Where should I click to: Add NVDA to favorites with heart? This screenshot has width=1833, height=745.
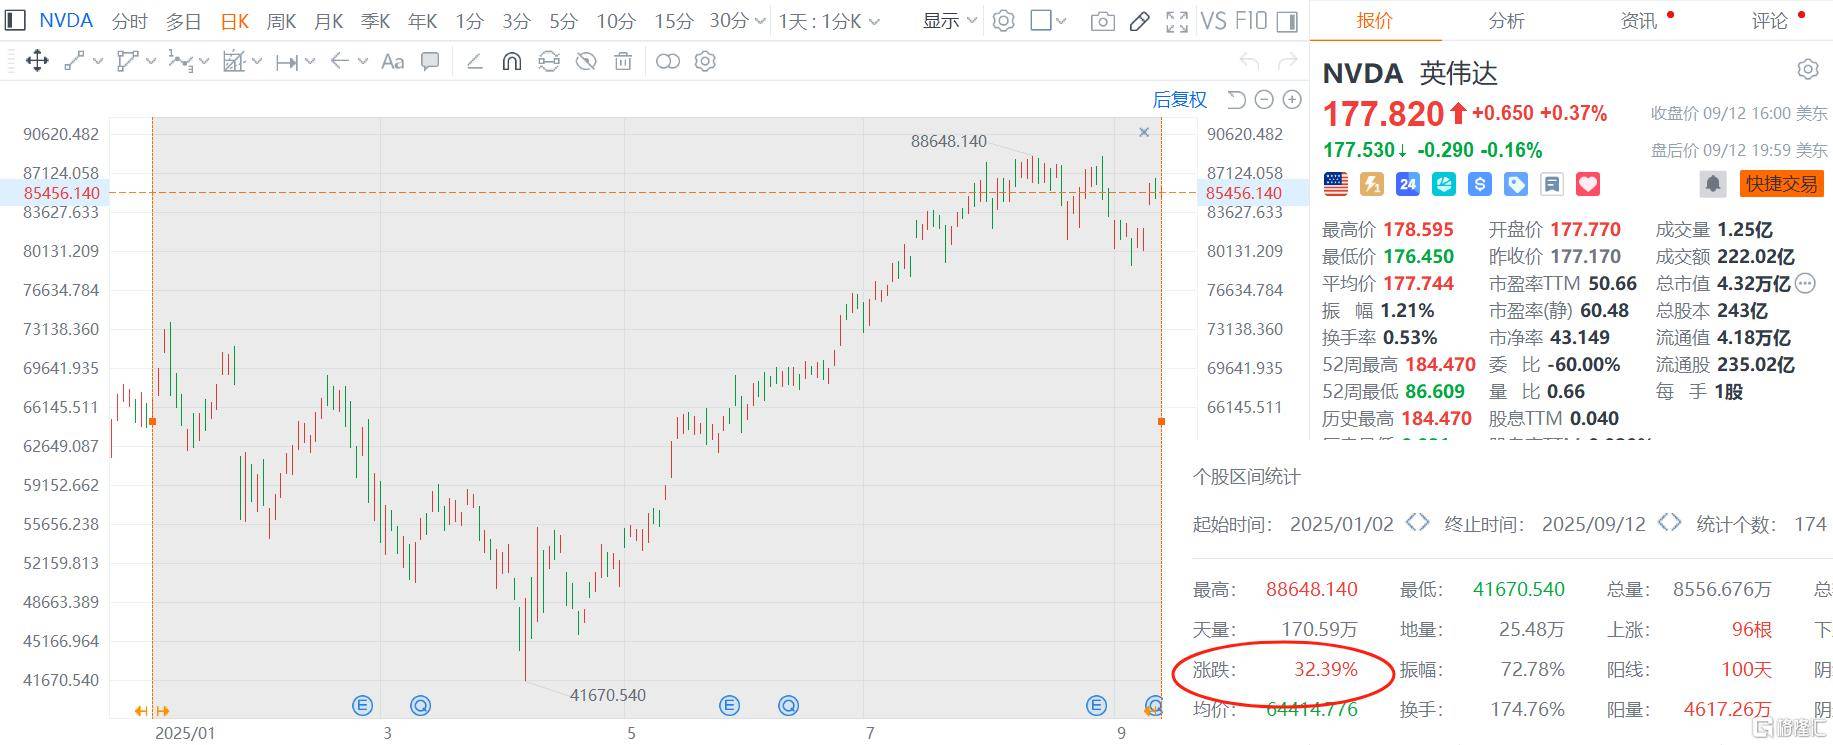[1588, 184]
